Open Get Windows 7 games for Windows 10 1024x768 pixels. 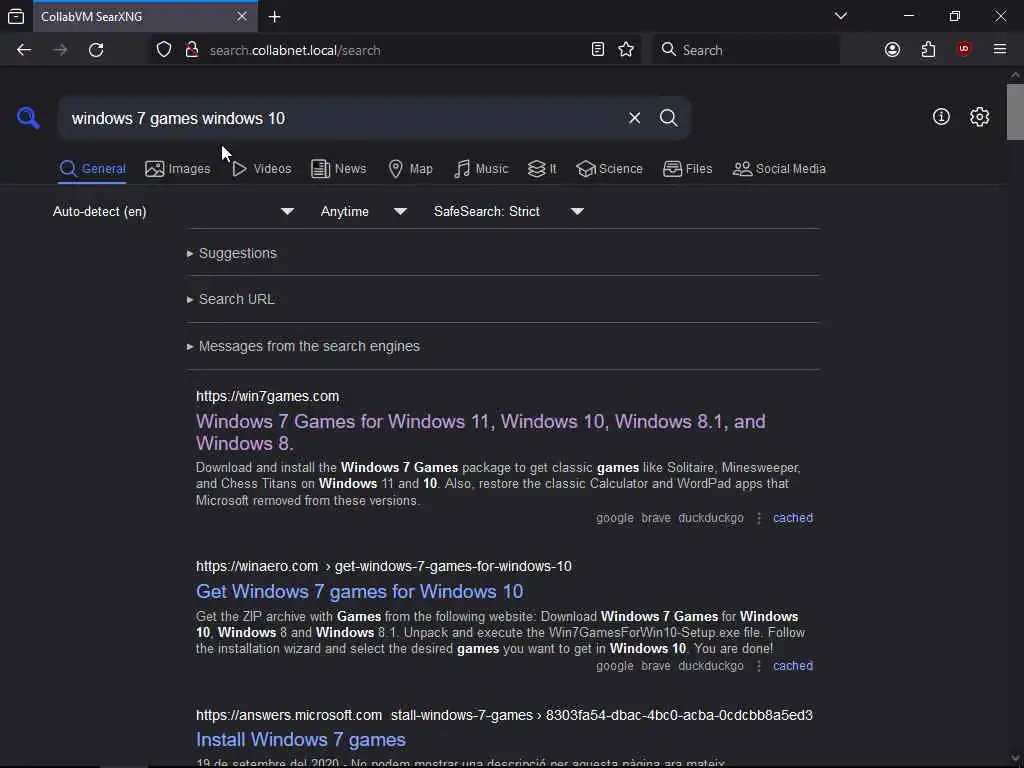(359, 591)
